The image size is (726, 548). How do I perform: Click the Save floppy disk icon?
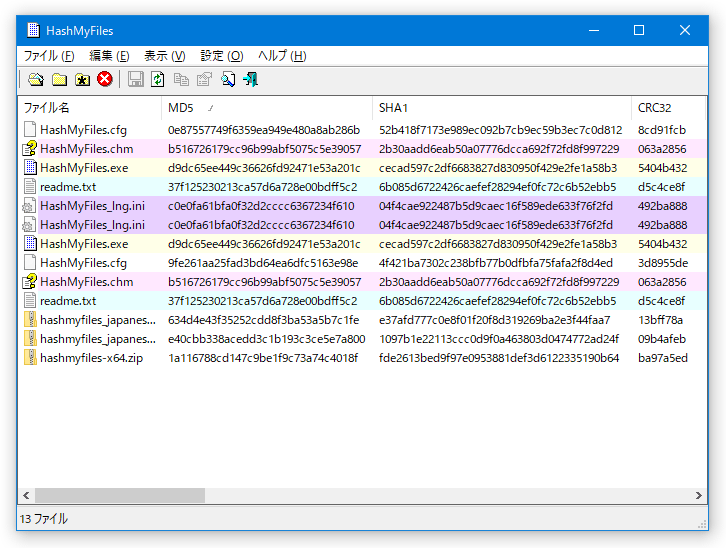(135, 79)
